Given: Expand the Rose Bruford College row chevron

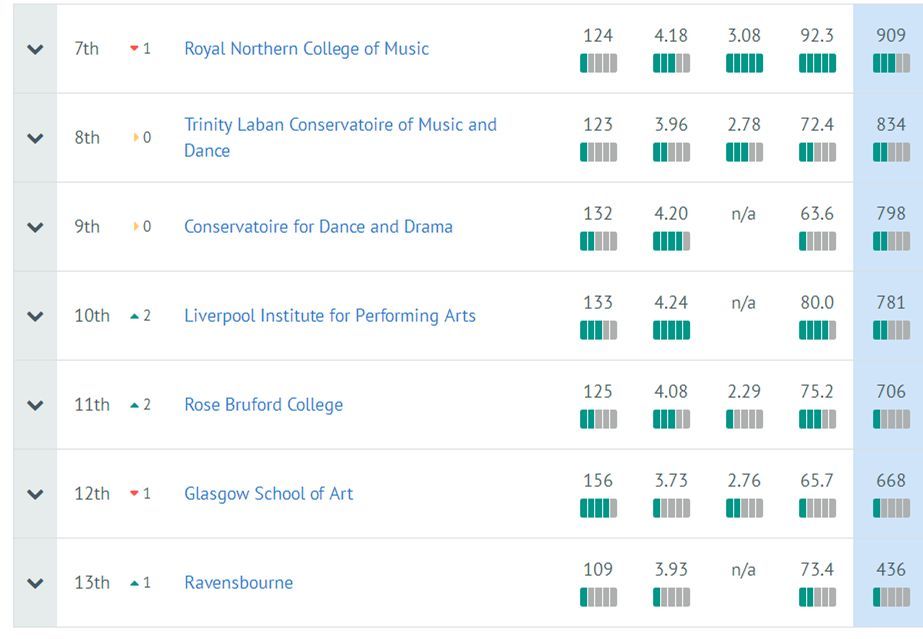Looking at the screenshot, I should click(35, 405).
